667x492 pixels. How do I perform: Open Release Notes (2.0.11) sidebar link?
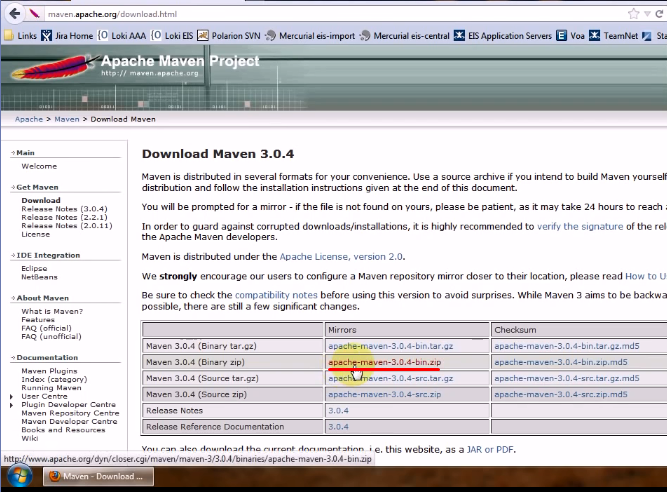coord(67,226)
